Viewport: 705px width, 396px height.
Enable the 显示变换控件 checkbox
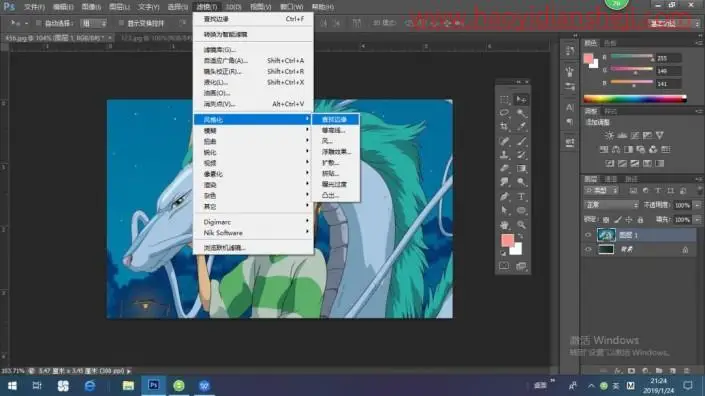click(x=121, y=23)
